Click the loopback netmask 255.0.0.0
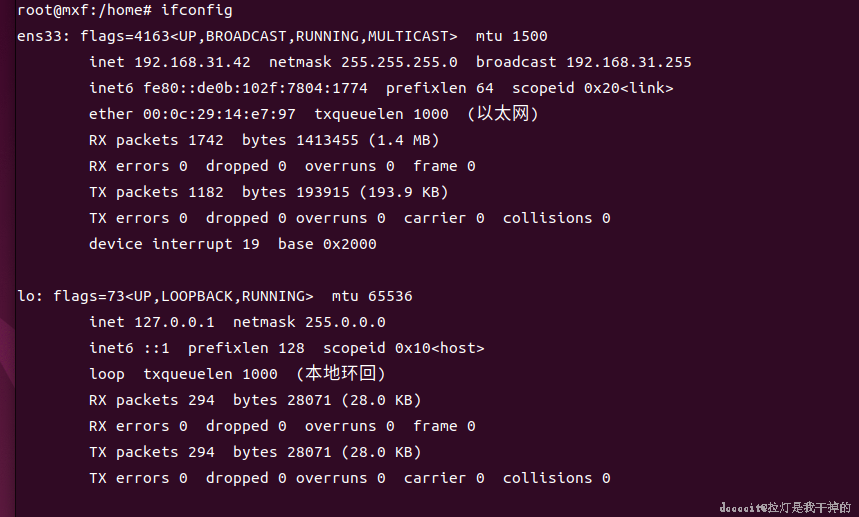 [x=336, y=322]
